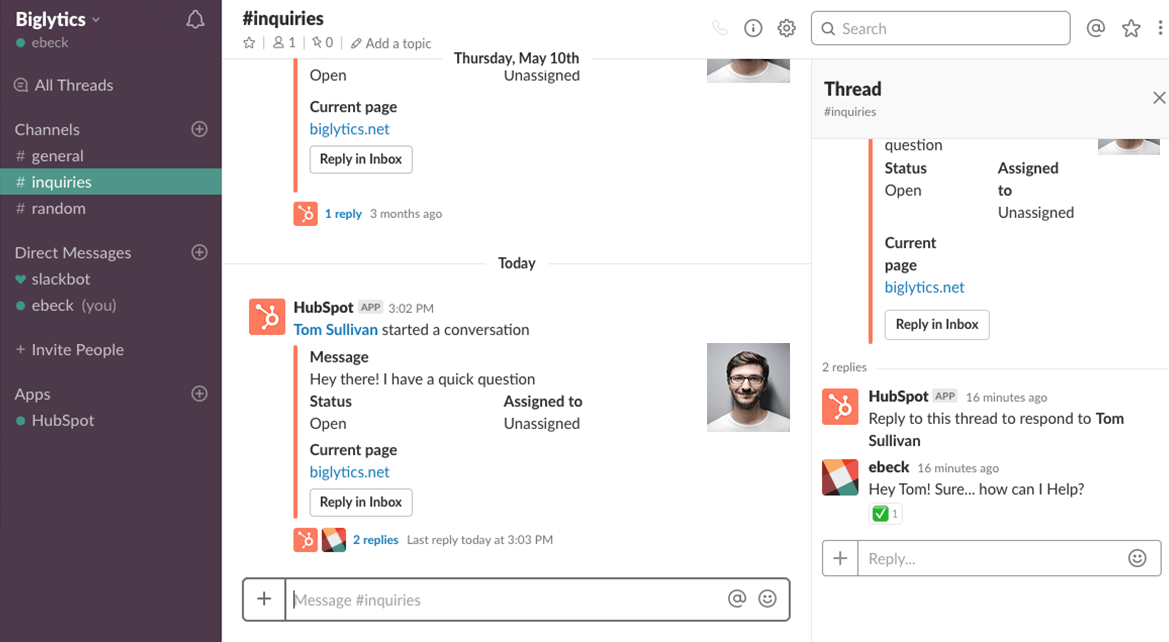The image size is (1169, 642).
Task: Open the biglytics.net link
Action: point(348,471)
